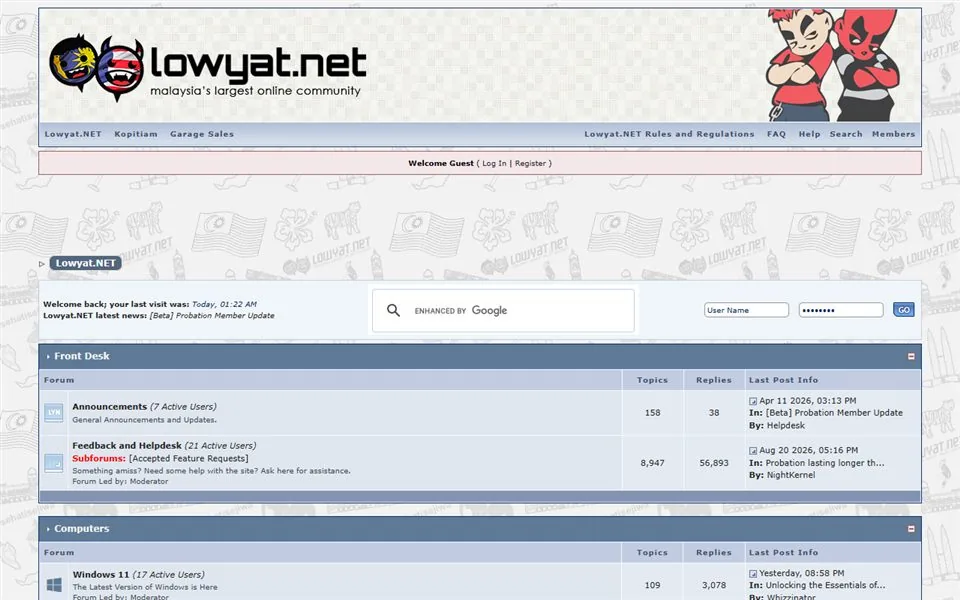View the NightKernel user profile

point(791,475)
